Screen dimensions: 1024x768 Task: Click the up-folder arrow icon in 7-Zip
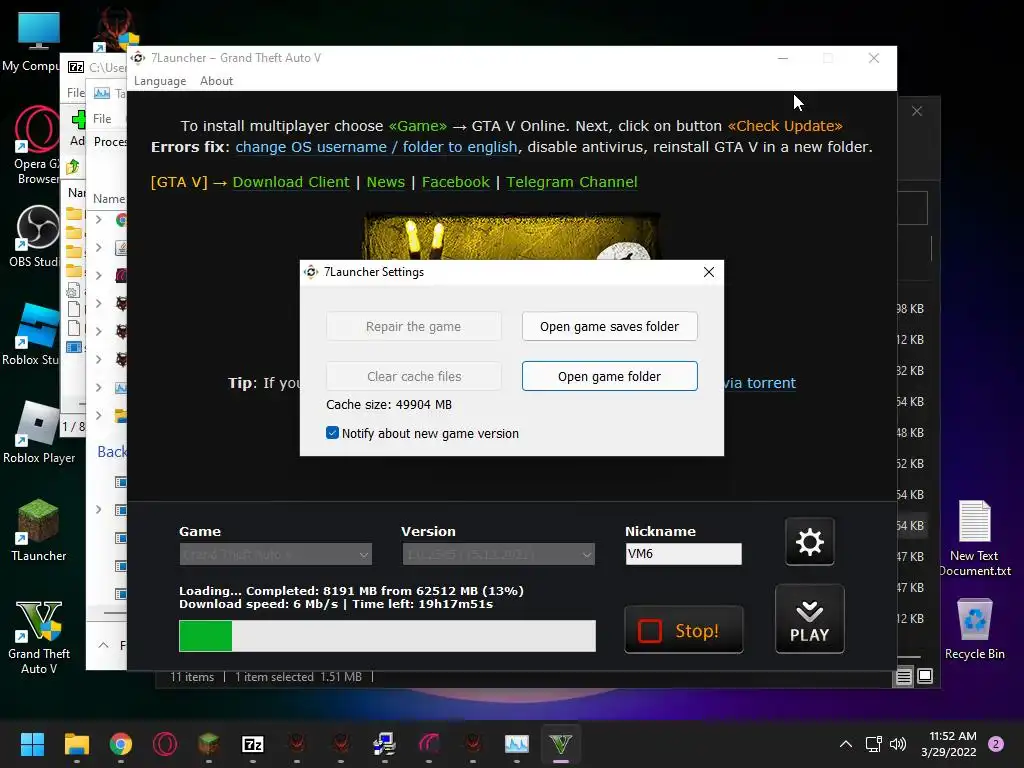click(x=73, y=167)
